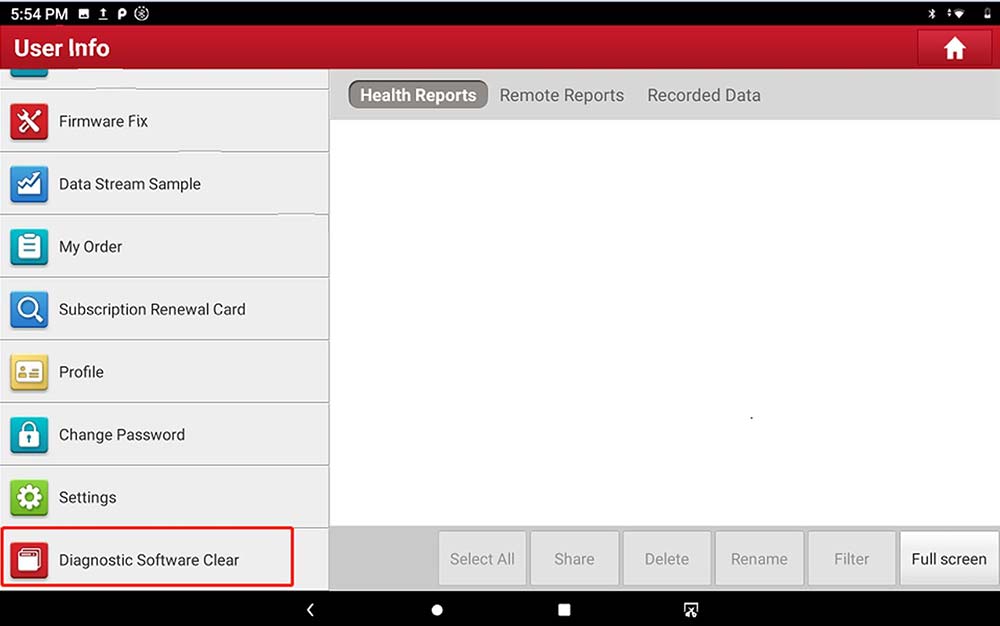Click the Delete button
The height and width of the screenshot is (626, 1000).
[666, 558]
